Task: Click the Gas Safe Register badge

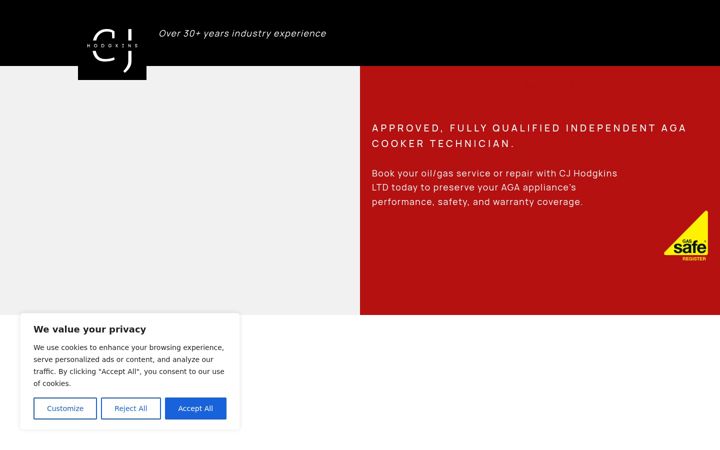Action: coord(686,236)
